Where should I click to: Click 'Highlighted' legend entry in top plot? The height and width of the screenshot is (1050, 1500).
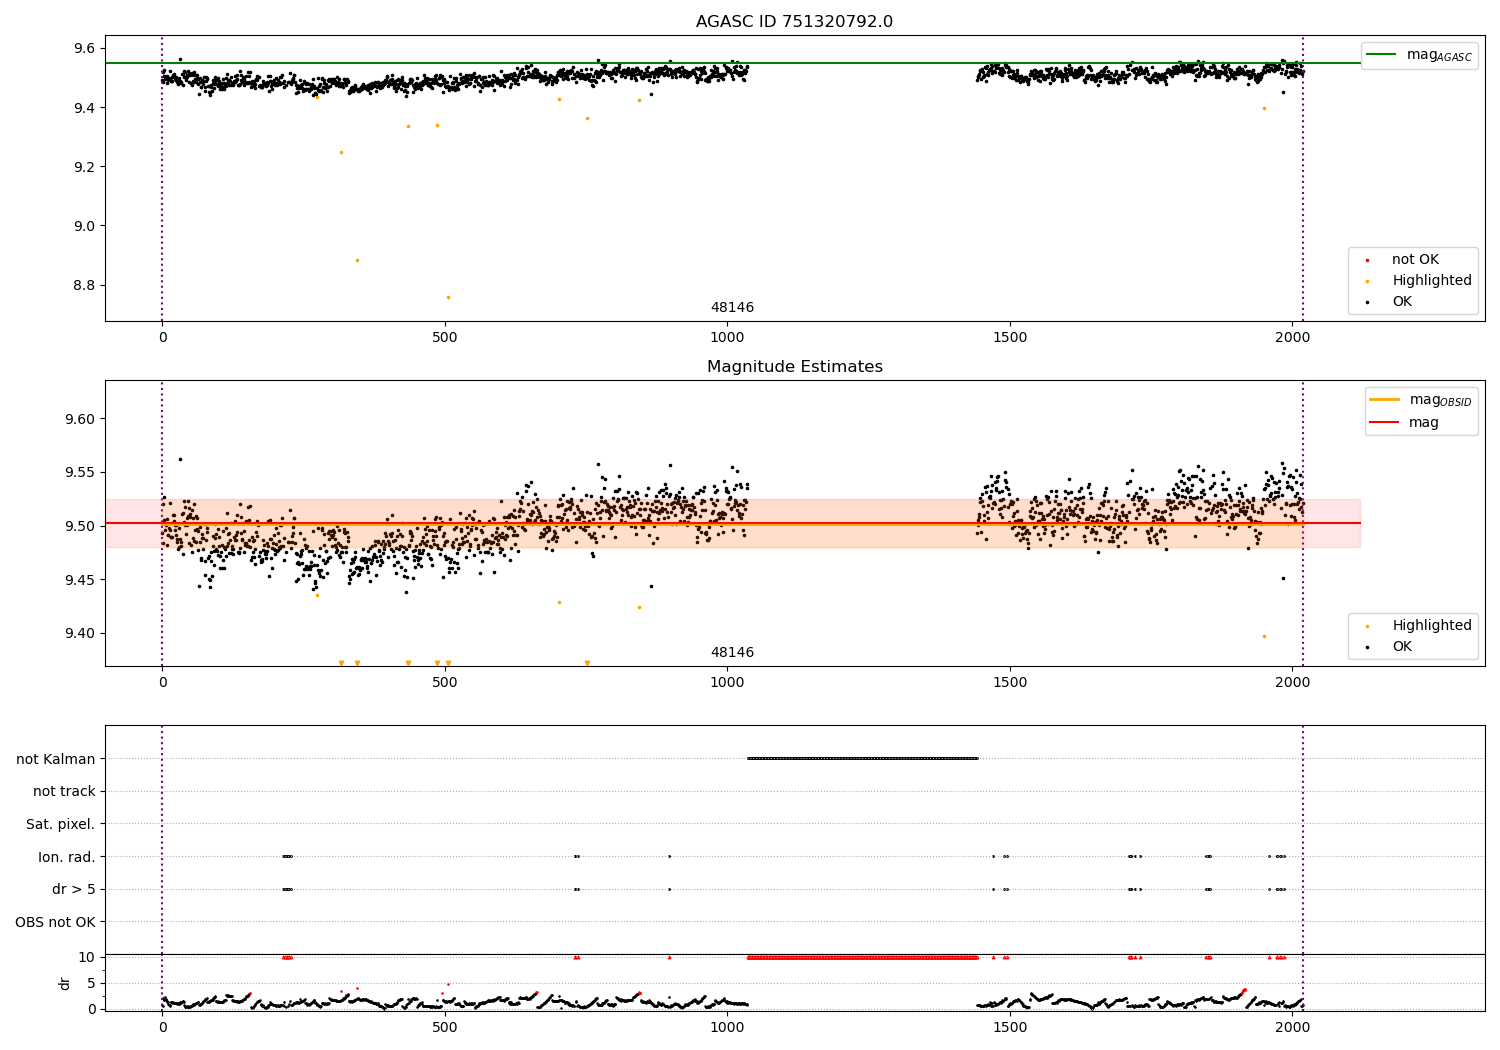[x=1431, y=281]
